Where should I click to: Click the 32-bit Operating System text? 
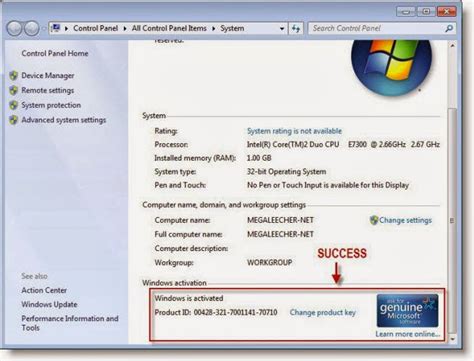[x=287, y=172]
